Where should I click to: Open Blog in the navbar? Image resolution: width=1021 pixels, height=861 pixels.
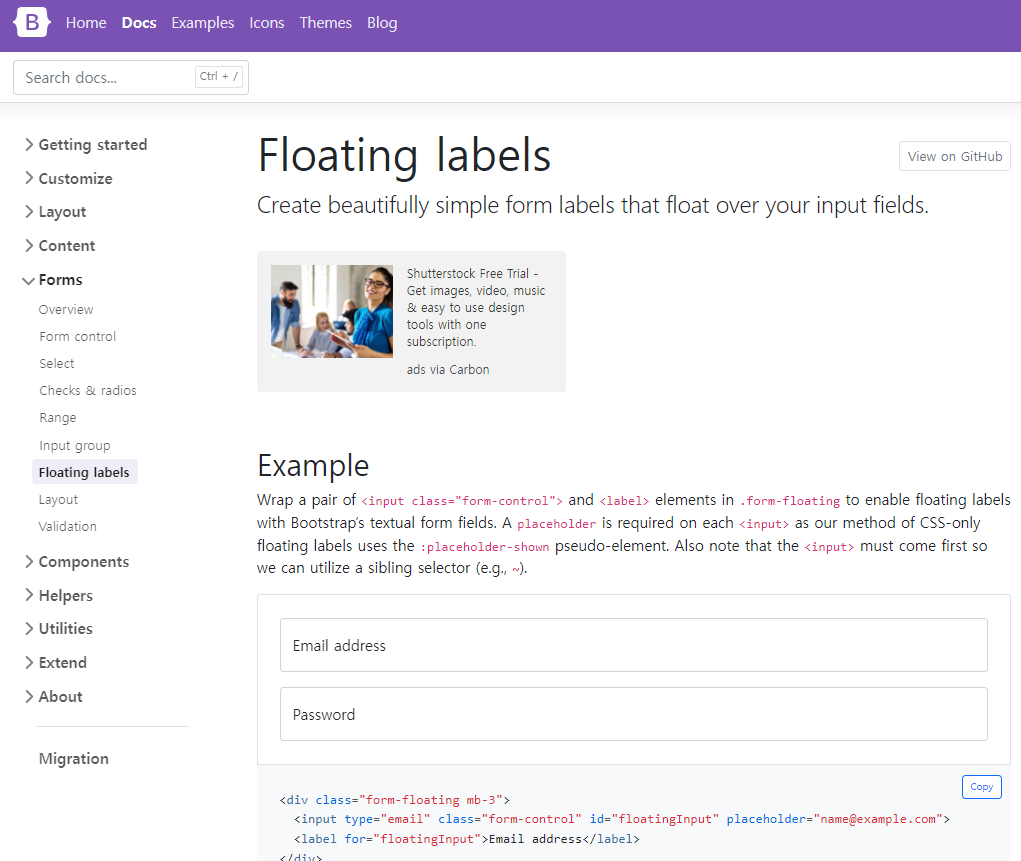tap(382, 23)
